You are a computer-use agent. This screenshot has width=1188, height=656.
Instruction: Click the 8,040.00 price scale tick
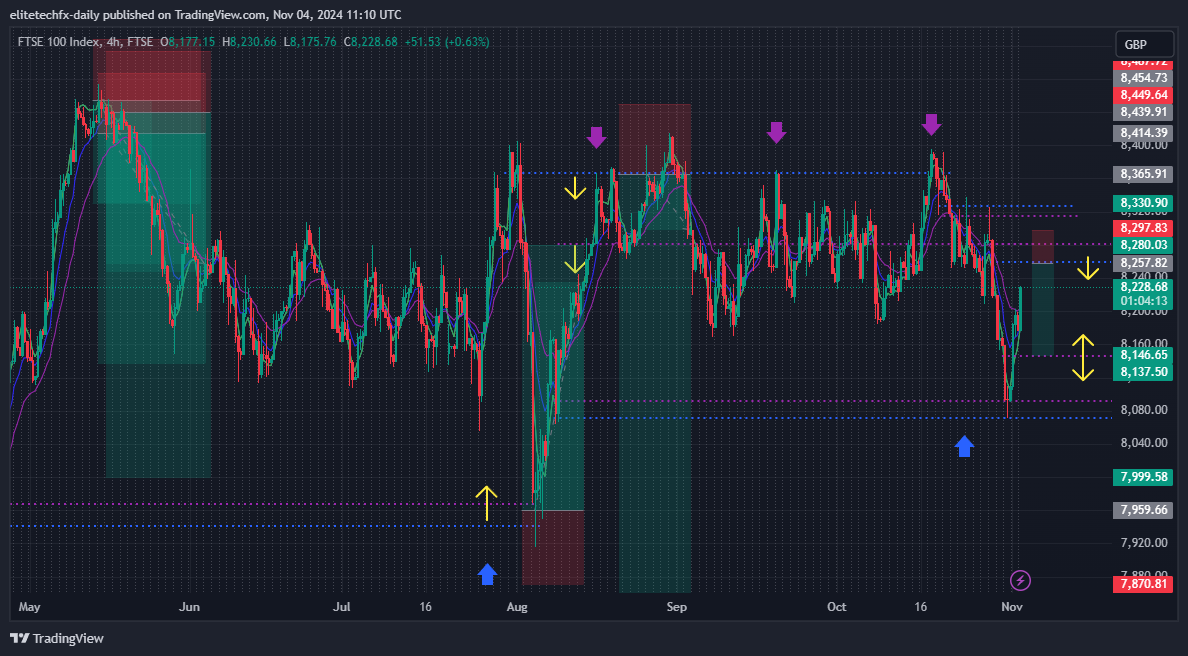point(1143,443)
